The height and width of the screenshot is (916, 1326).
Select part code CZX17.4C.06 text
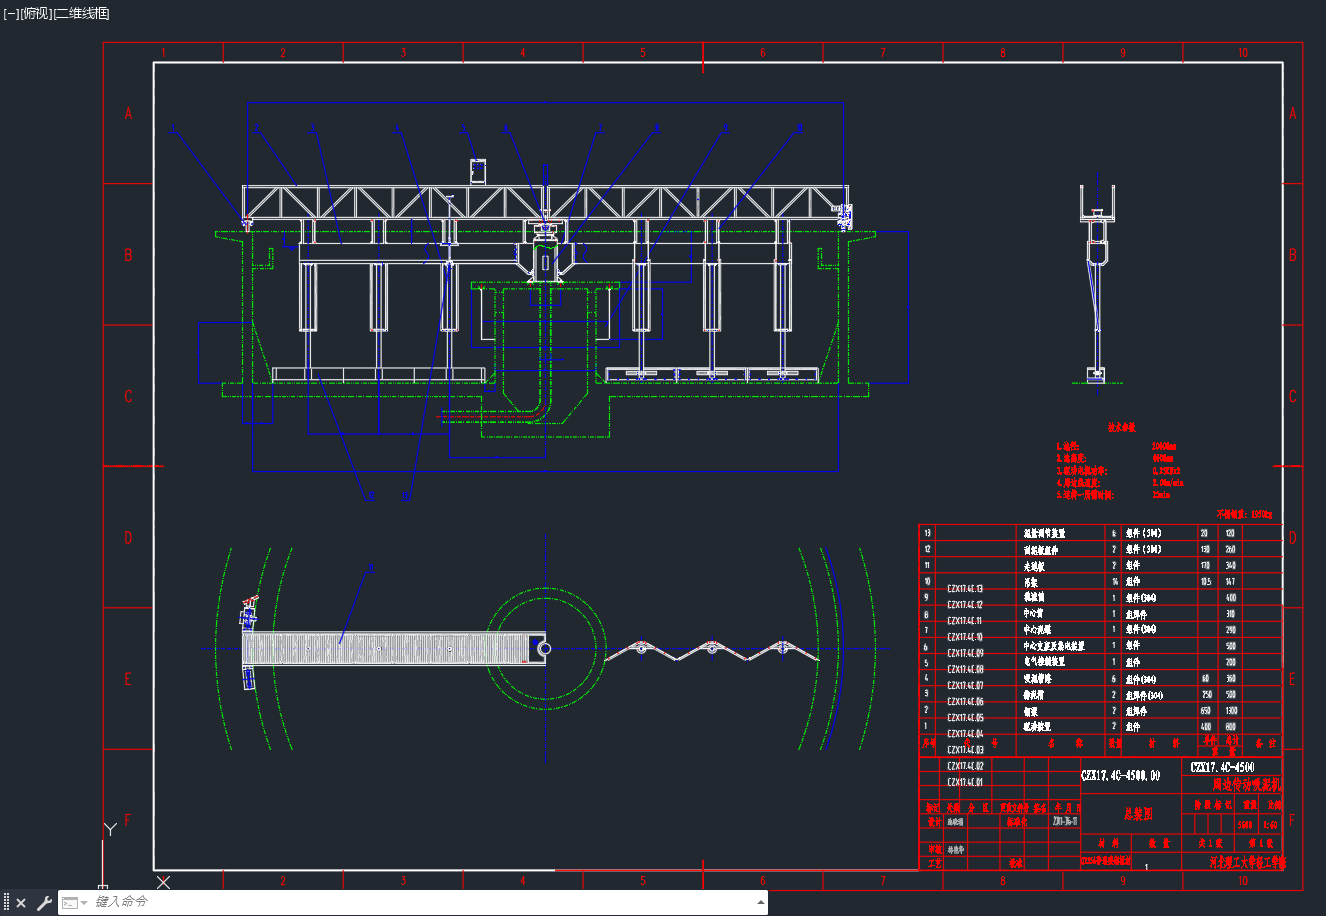pyautogui.click(x=965, y=701)
